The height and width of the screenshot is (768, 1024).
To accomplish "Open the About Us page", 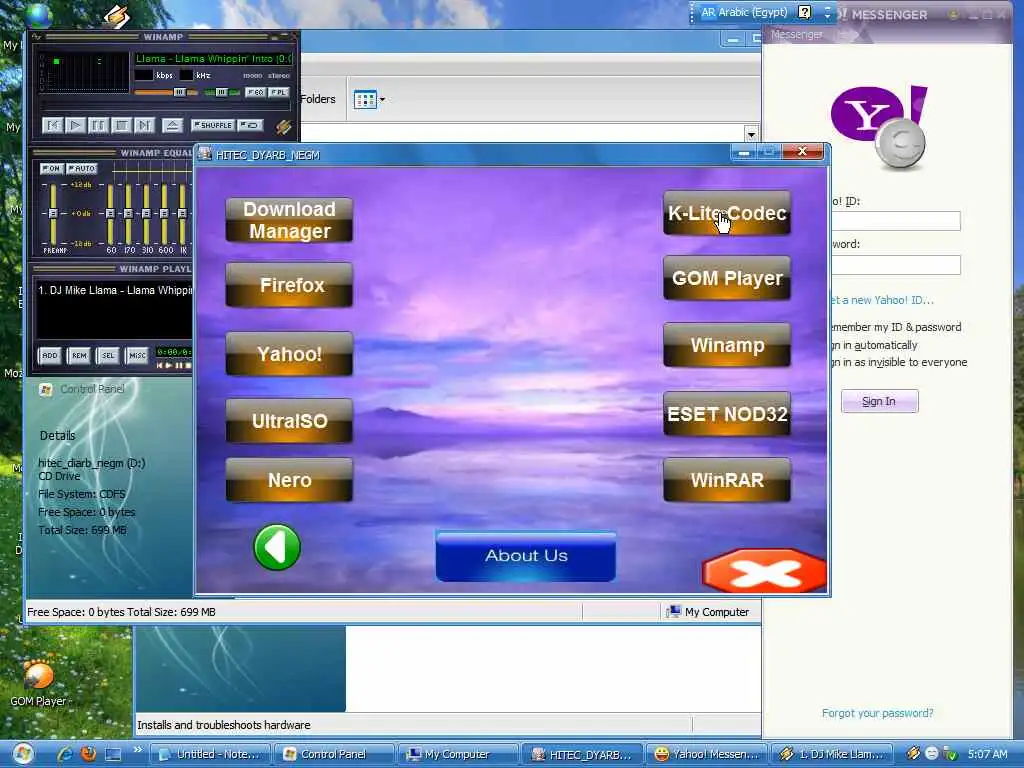I will 526,556.
